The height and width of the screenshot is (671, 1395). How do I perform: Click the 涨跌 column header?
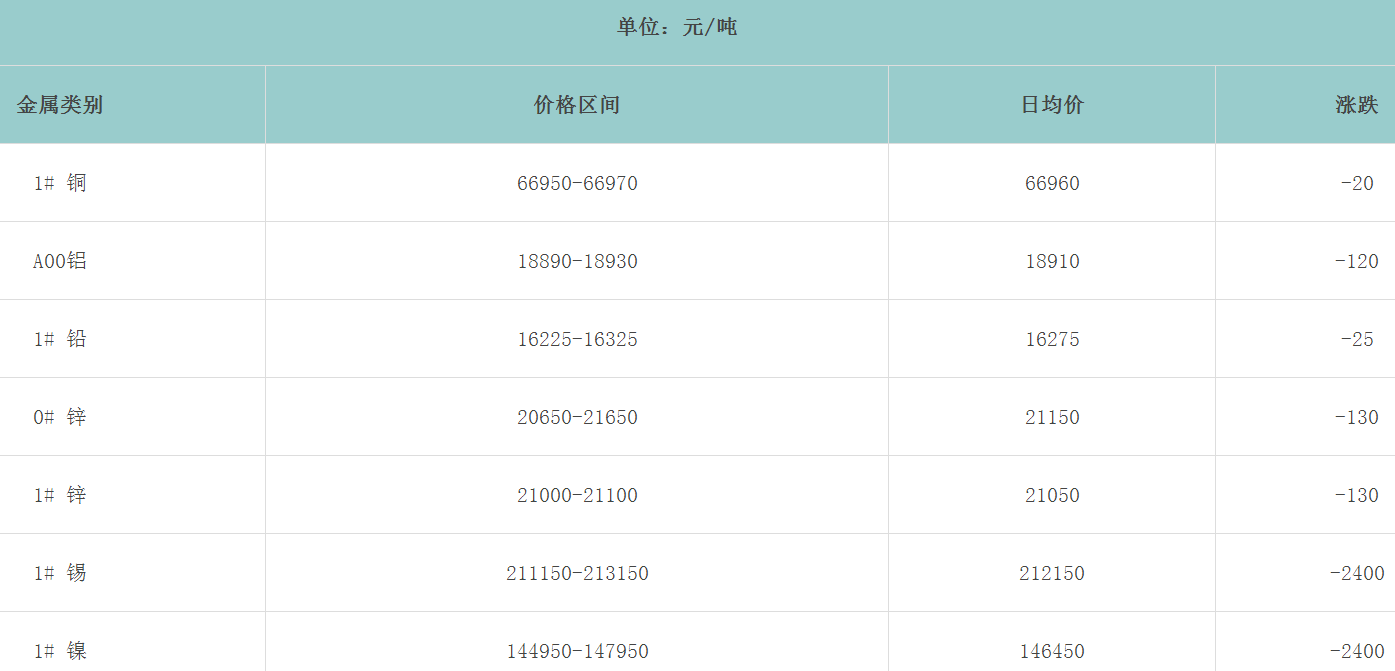(x=1356, y=105)
